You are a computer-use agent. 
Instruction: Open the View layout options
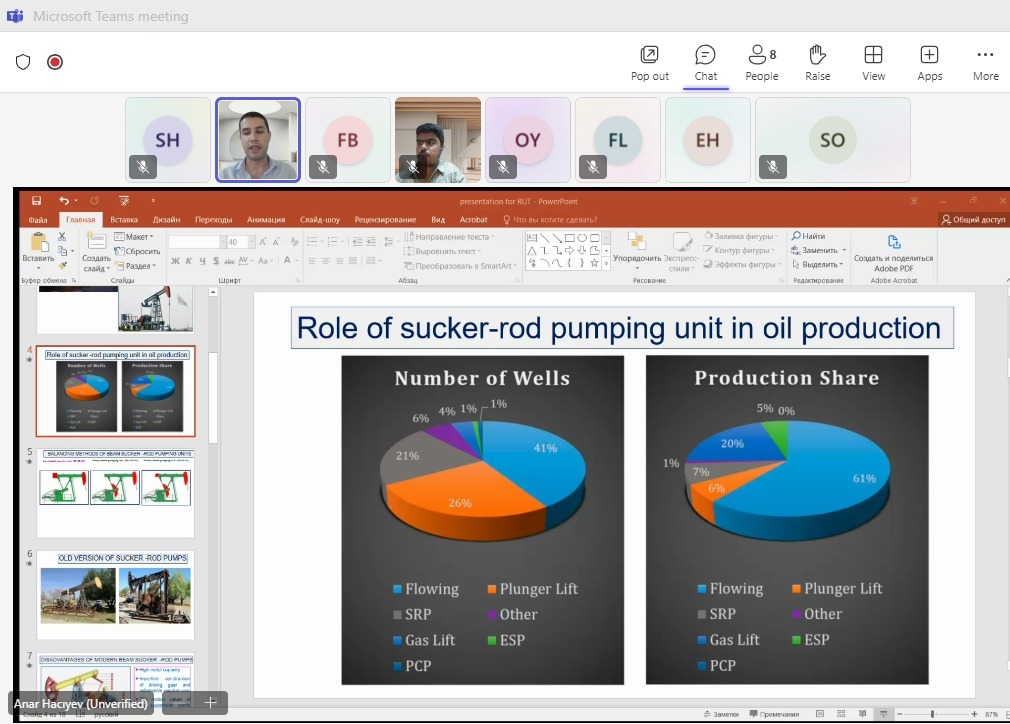coord(873,62)
